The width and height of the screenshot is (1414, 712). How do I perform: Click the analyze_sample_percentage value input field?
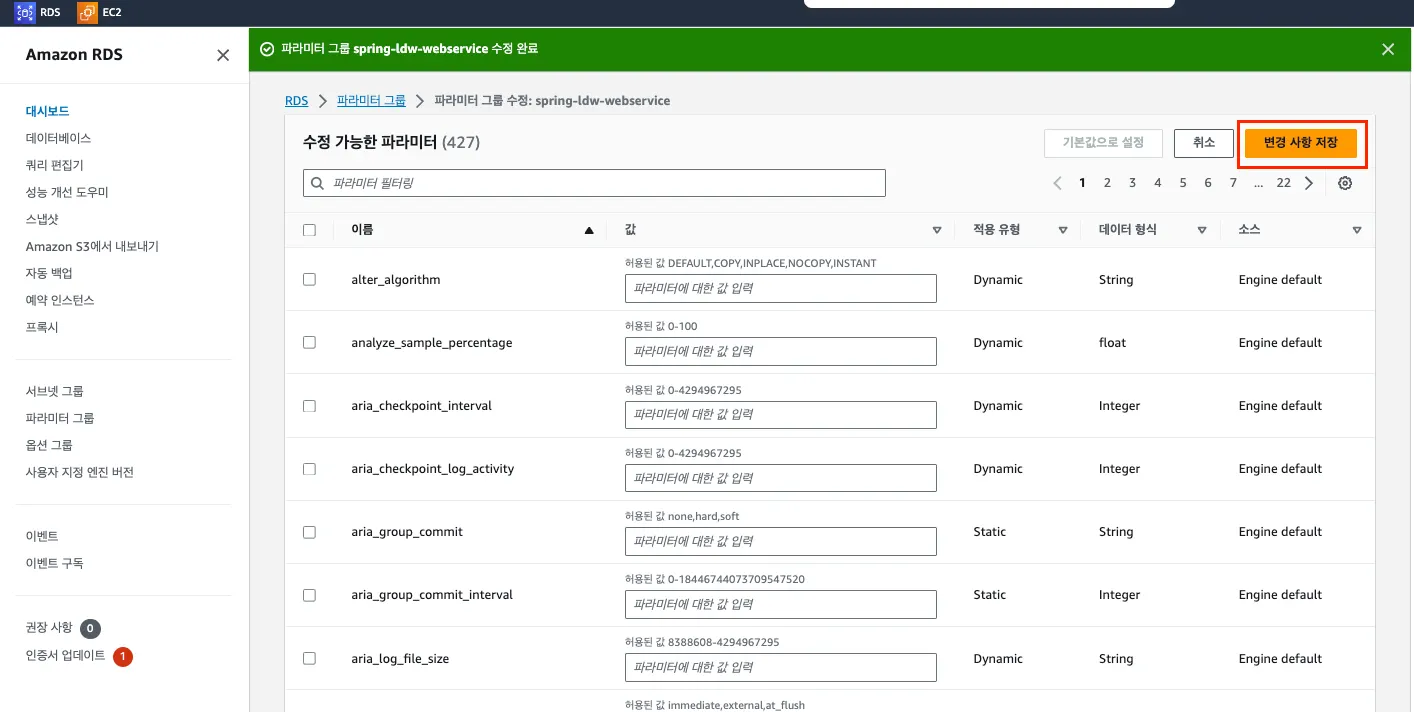(x=781, y=351)
